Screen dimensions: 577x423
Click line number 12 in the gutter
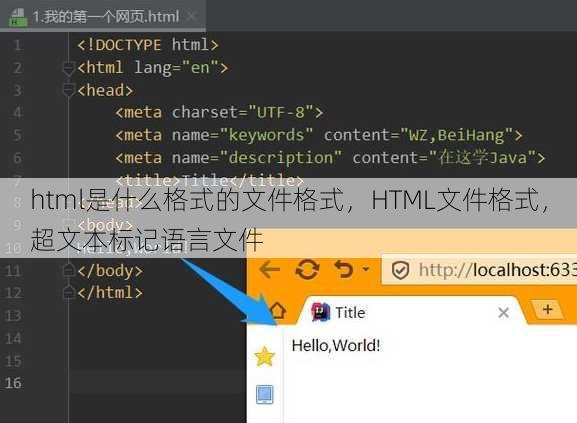[13, 293]
